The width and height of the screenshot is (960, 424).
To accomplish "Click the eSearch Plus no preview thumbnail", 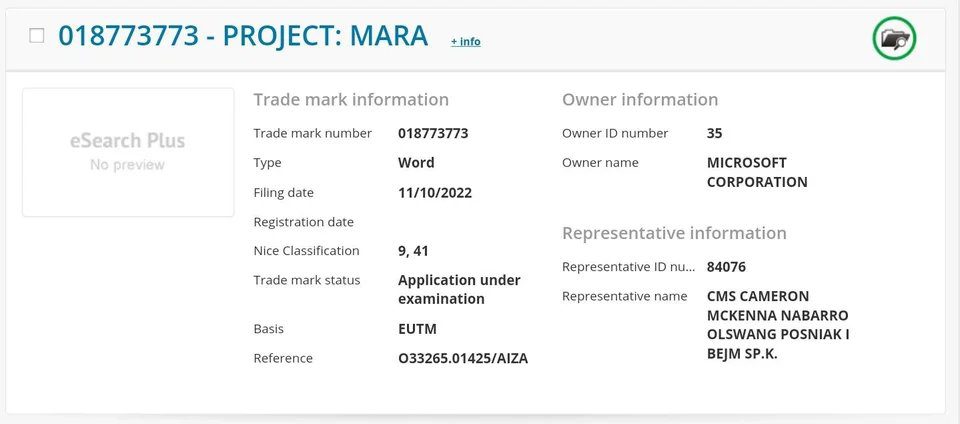I will [128, 152].
